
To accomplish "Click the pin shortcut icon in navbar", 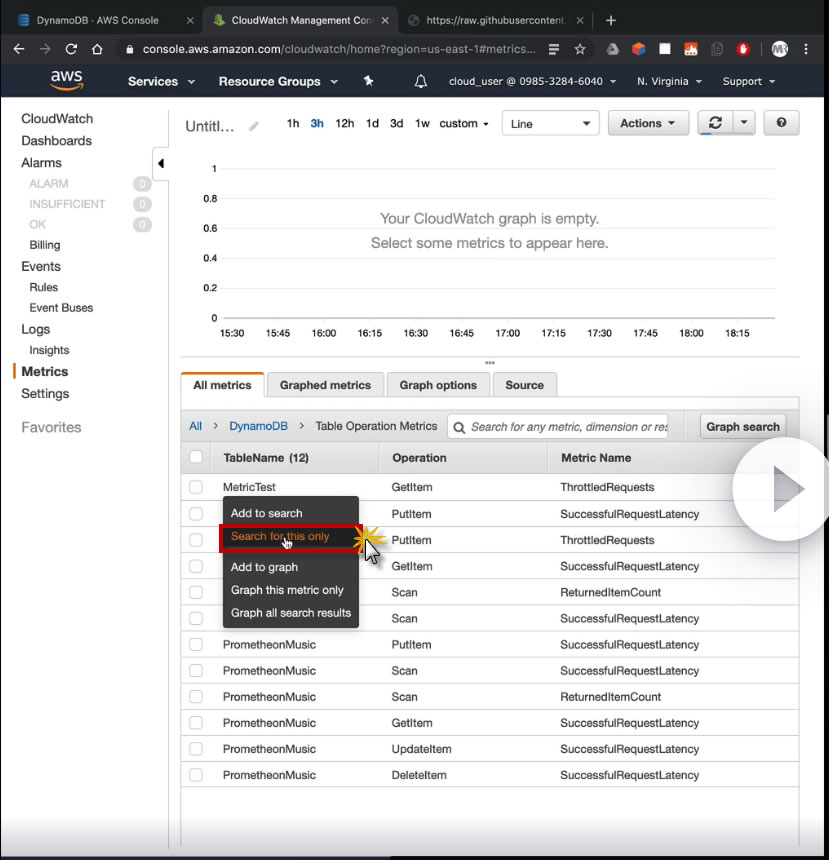I will 368,81.
